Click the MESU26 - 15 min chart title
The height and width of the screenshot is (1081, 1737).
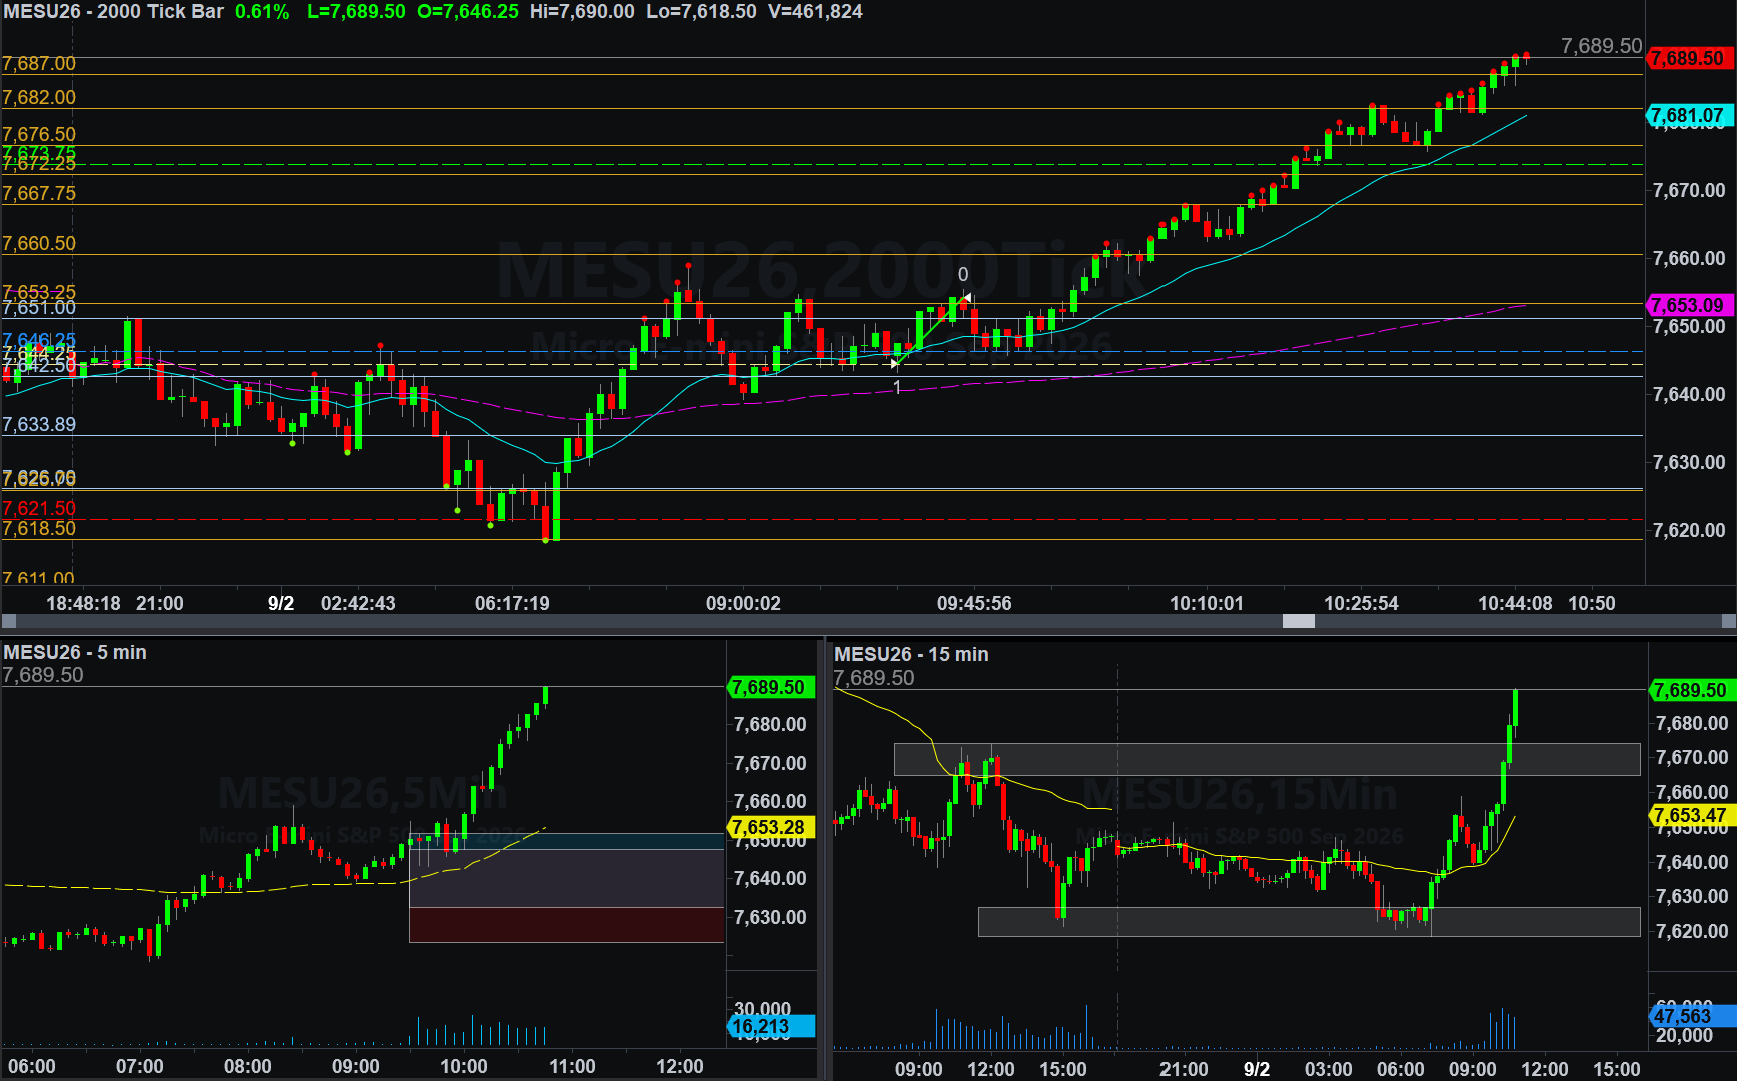pos(911,655)
